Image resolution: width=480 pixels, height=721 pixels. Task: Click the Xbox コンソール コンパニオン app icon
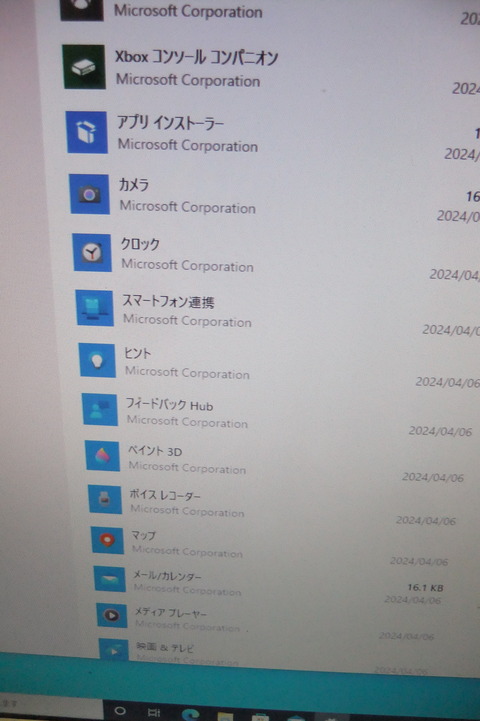pos(84,67)
